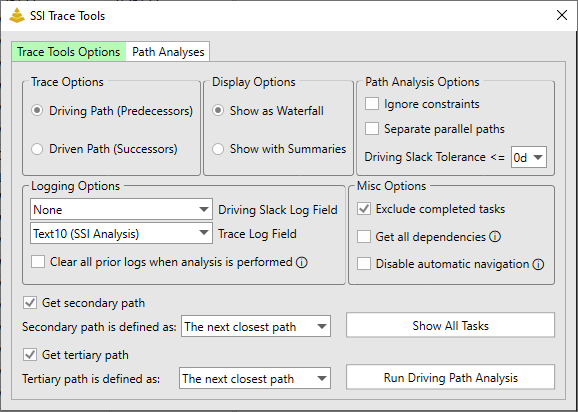The width and height of the screenshot is (578, 412).
Task: Select Show with Summaries option
Action: click(x=218, y=149)
